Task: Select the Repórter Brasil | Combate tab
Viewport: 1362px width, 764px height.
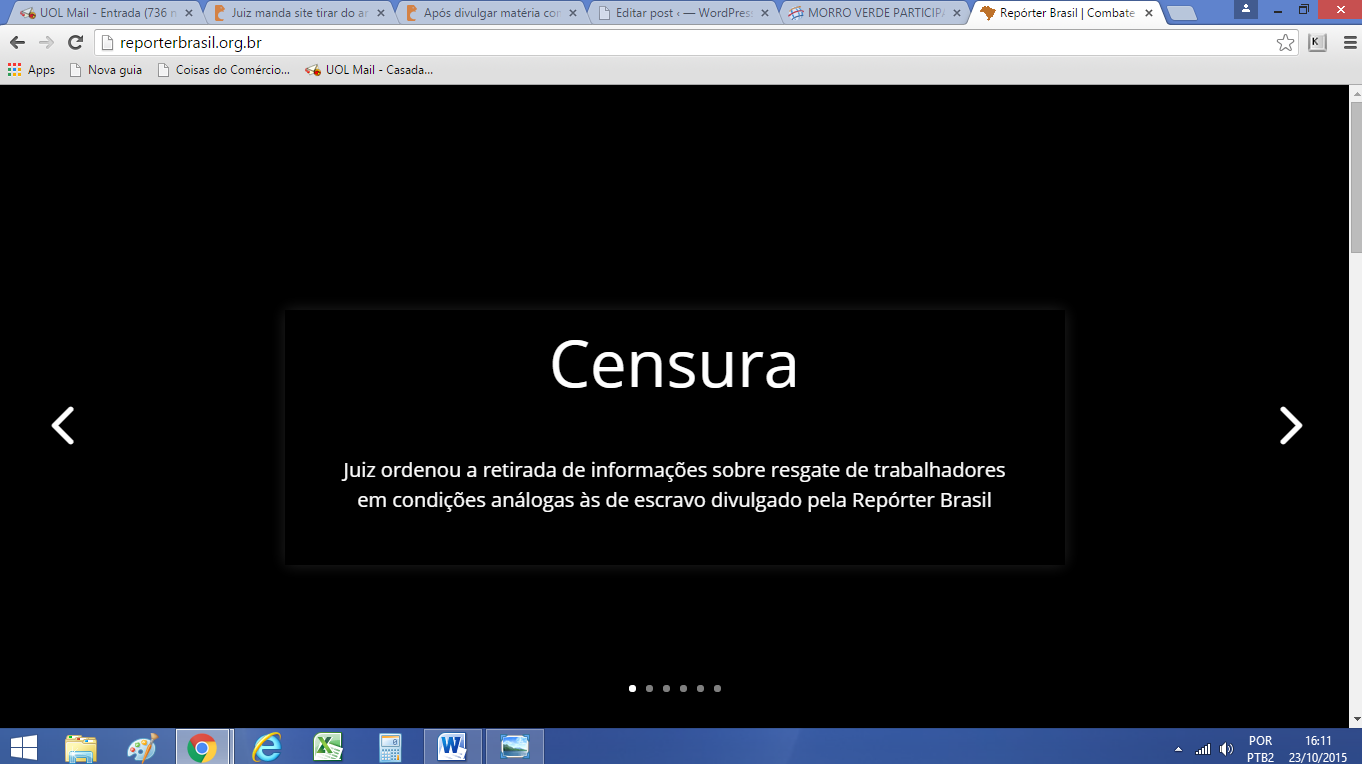Action: pyautogui.click(x=1064, y=14)
